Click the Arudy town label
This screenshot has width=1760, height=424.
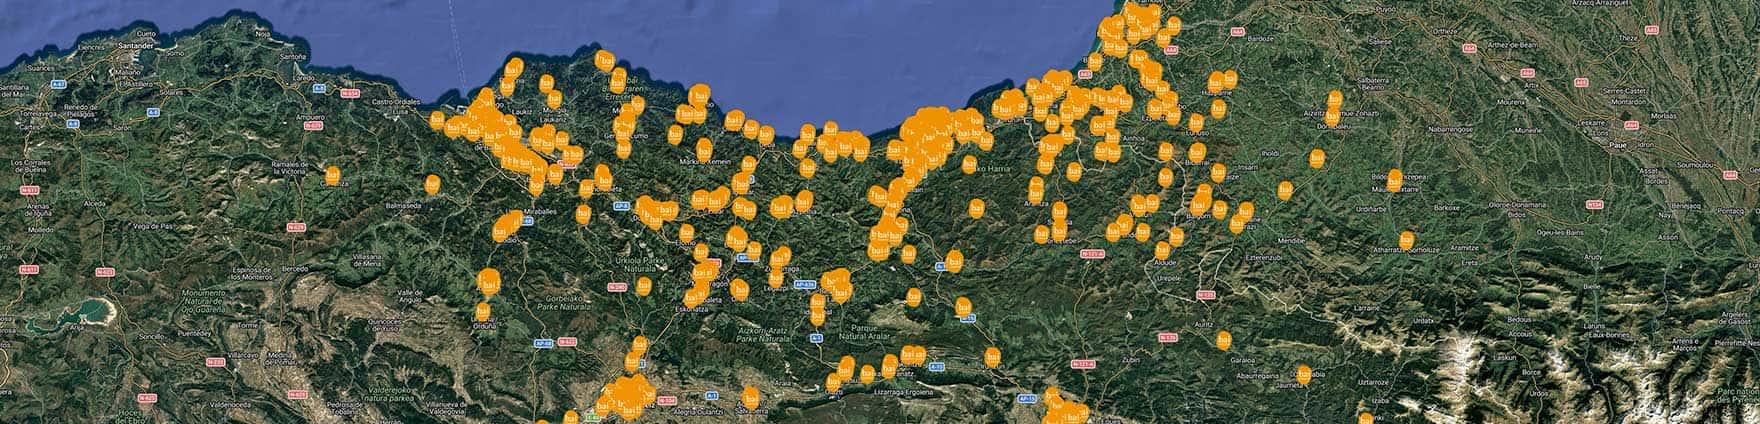tap(1592, 257)
